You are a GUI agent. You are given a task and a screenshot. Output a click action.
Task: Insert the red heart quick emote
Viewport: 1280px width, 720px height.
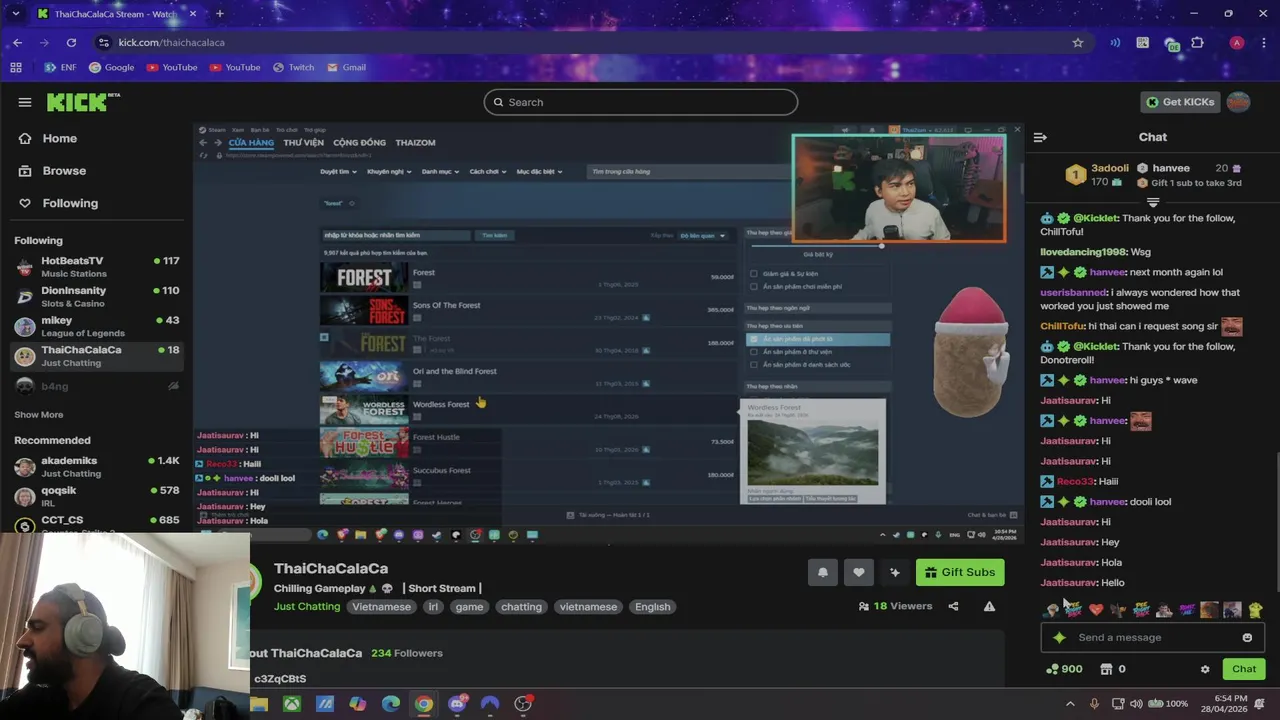[x=1096, y=610]
